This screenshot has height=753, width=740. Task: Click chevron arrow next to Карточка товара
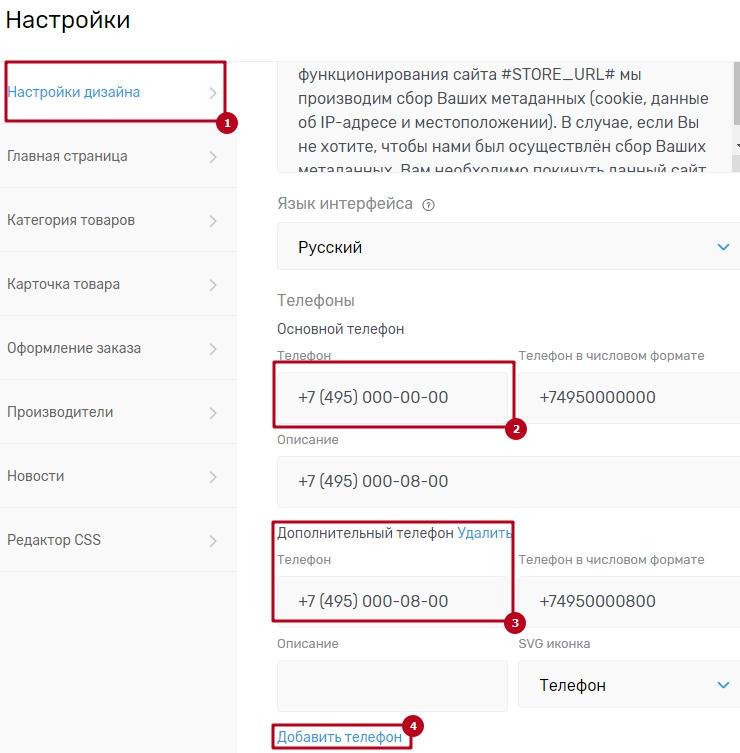213,285
